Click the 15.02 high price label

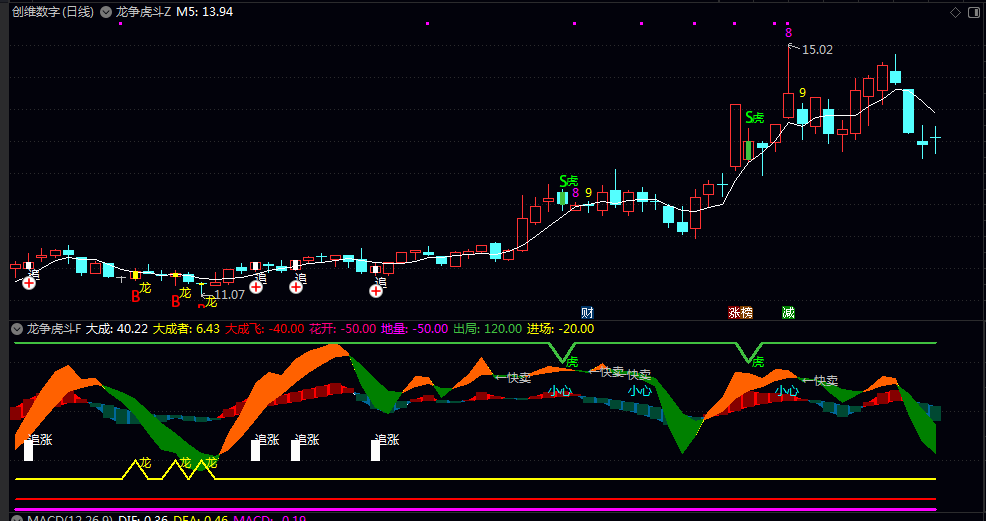pyautogui.click(x=817, y=49)
